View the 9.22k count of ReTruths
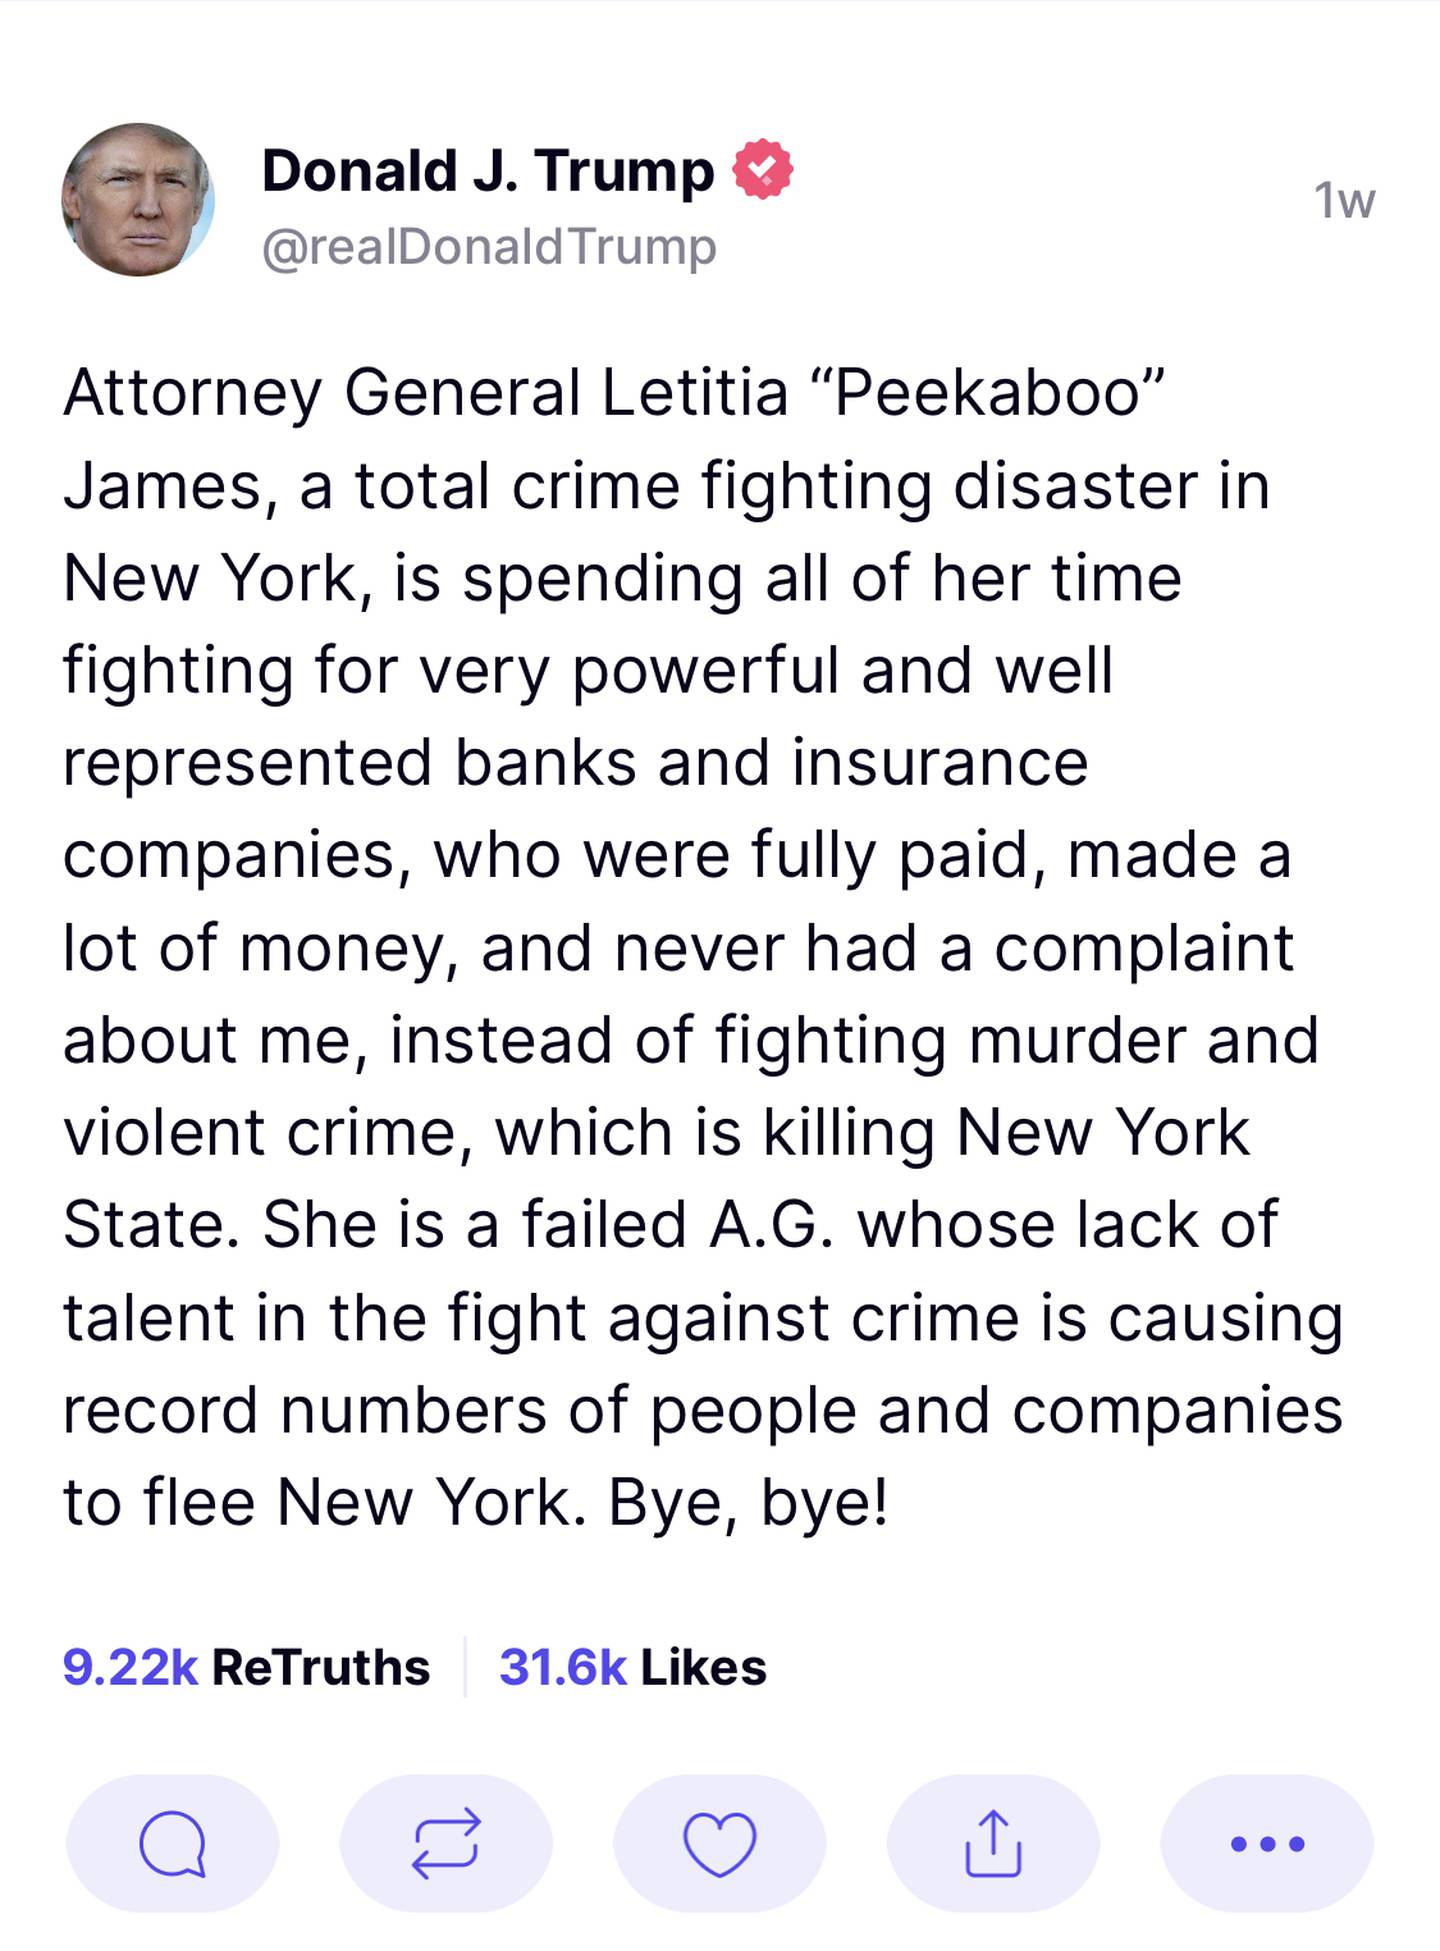Viewport: 1440px width, 1951px height. (130, 1667)
